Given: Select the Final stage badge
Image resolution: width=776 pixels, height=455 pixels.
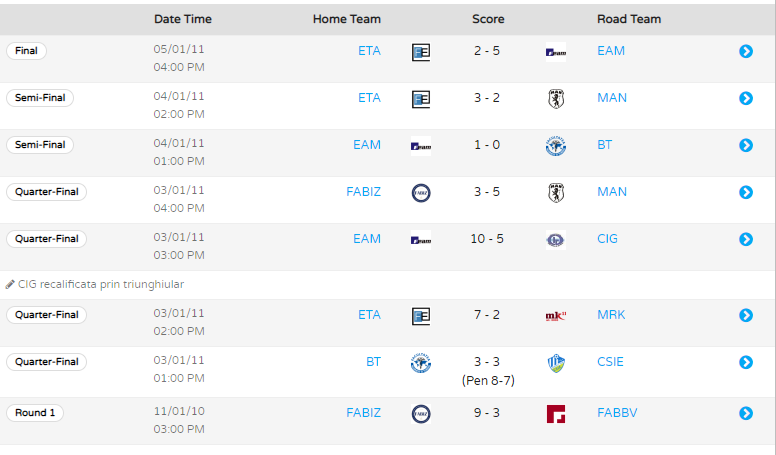Looking at the screenshot, I should 26,51.
